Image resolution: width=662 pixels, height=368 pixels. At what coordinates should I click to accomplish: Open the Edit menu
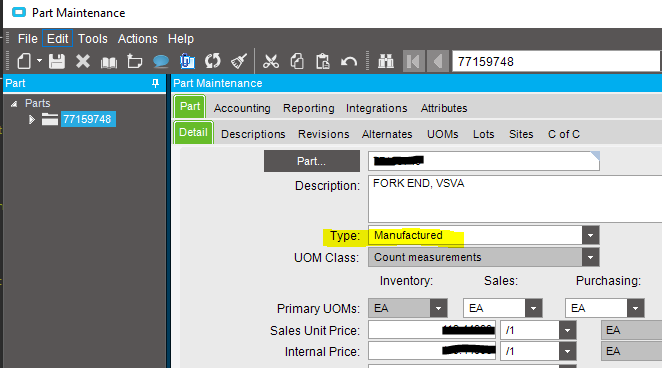pos(57,39)
